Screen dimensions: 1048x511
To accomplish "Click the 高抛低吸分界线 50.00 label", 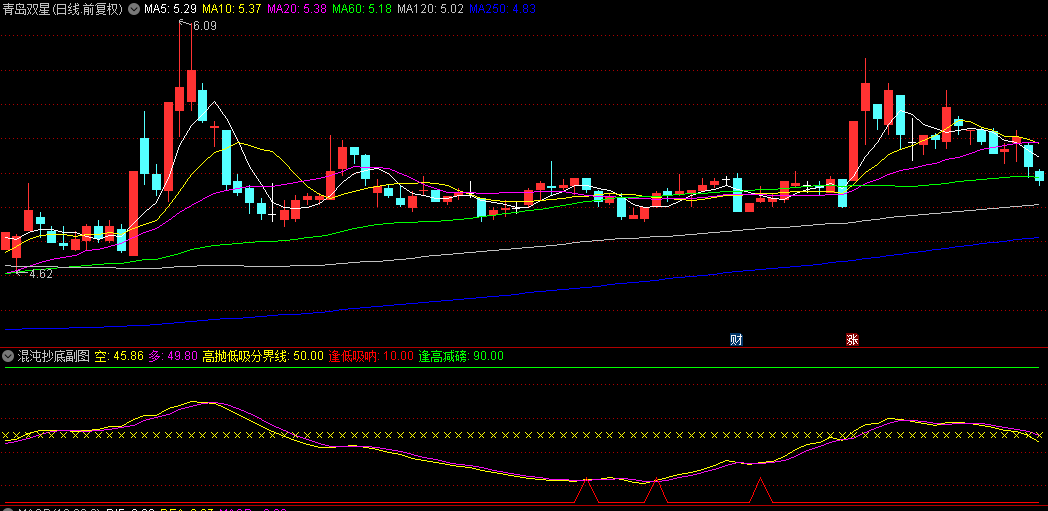I will (263, 355).
